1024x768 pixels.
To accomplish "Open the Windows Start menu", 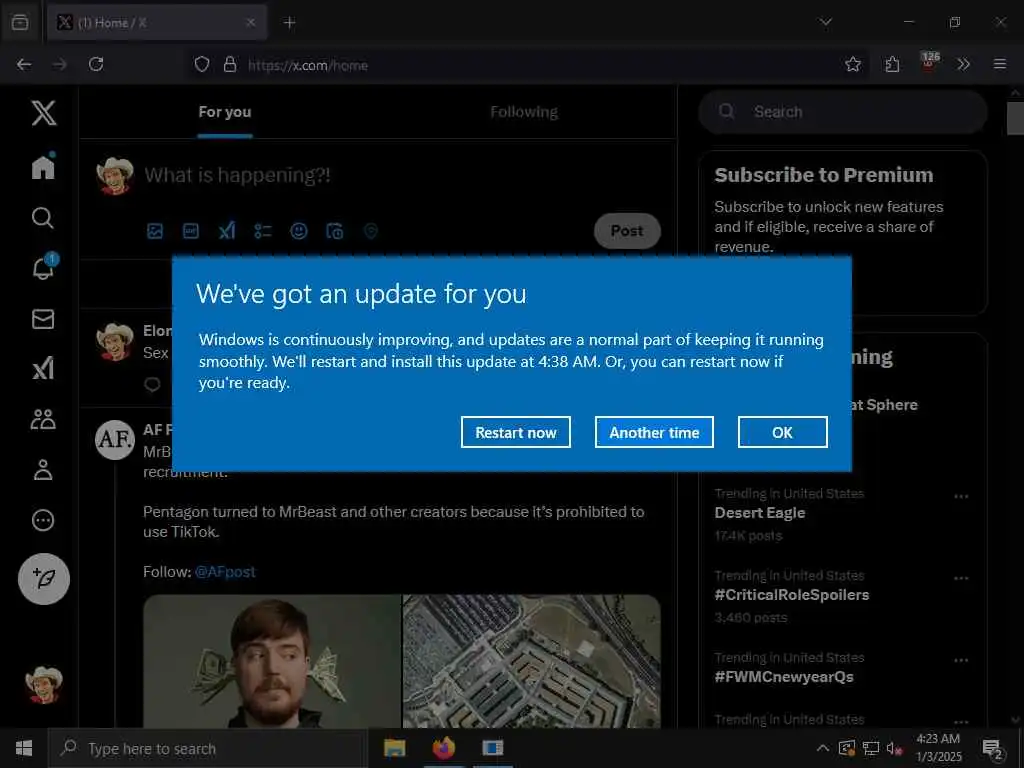I will tap(24, 748).
